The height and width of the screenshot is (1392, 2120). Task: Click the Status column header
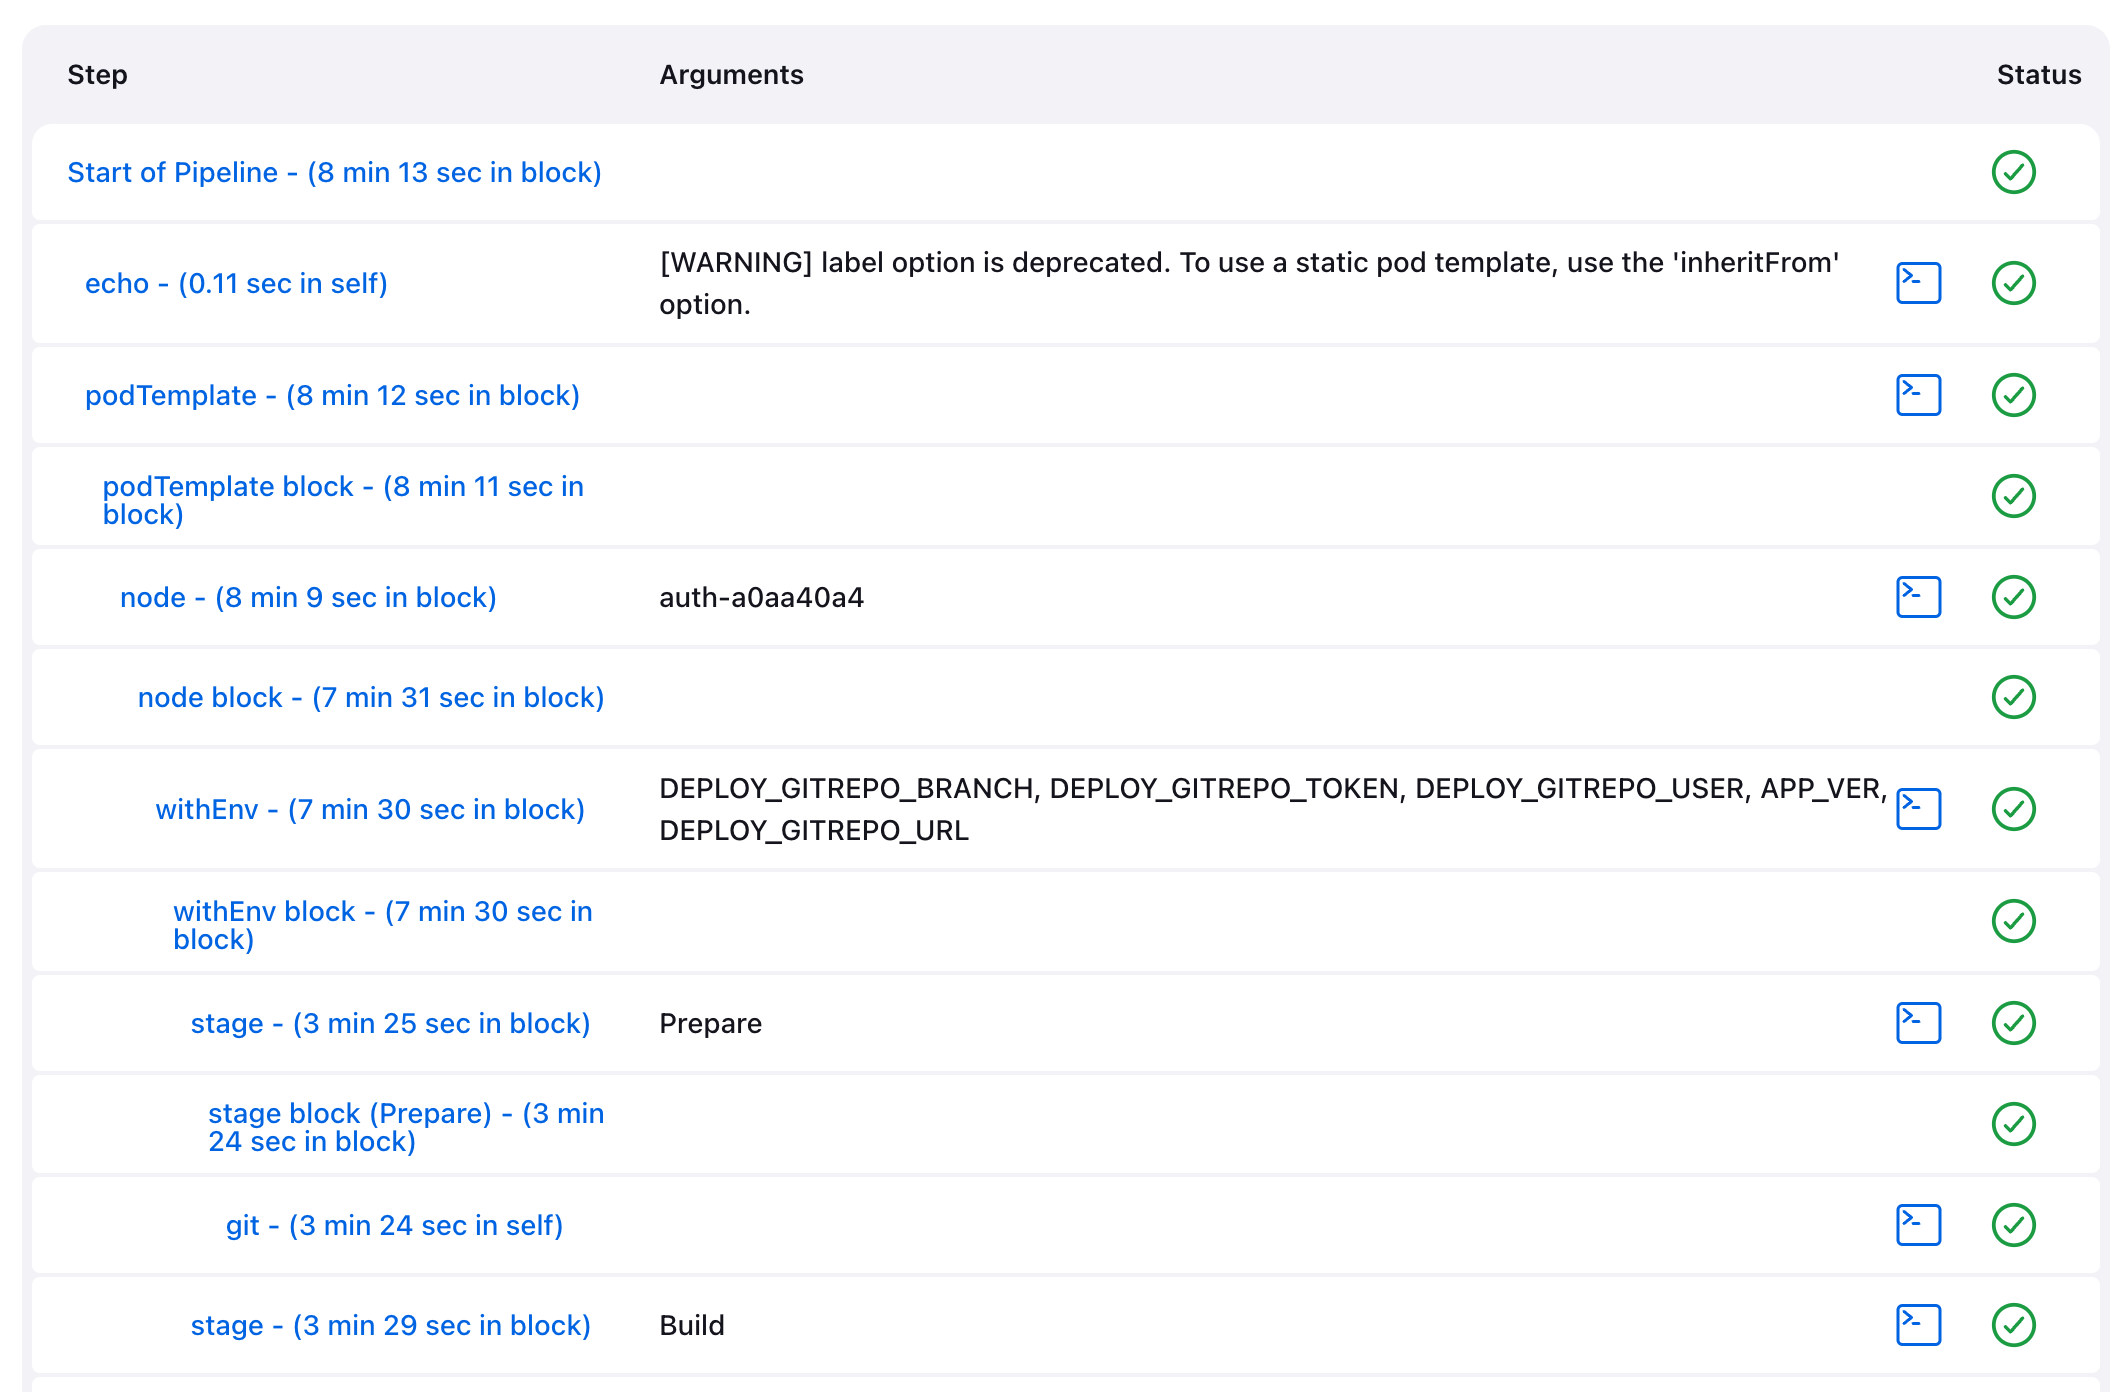pyautogui.click(x=2038, y=75)
